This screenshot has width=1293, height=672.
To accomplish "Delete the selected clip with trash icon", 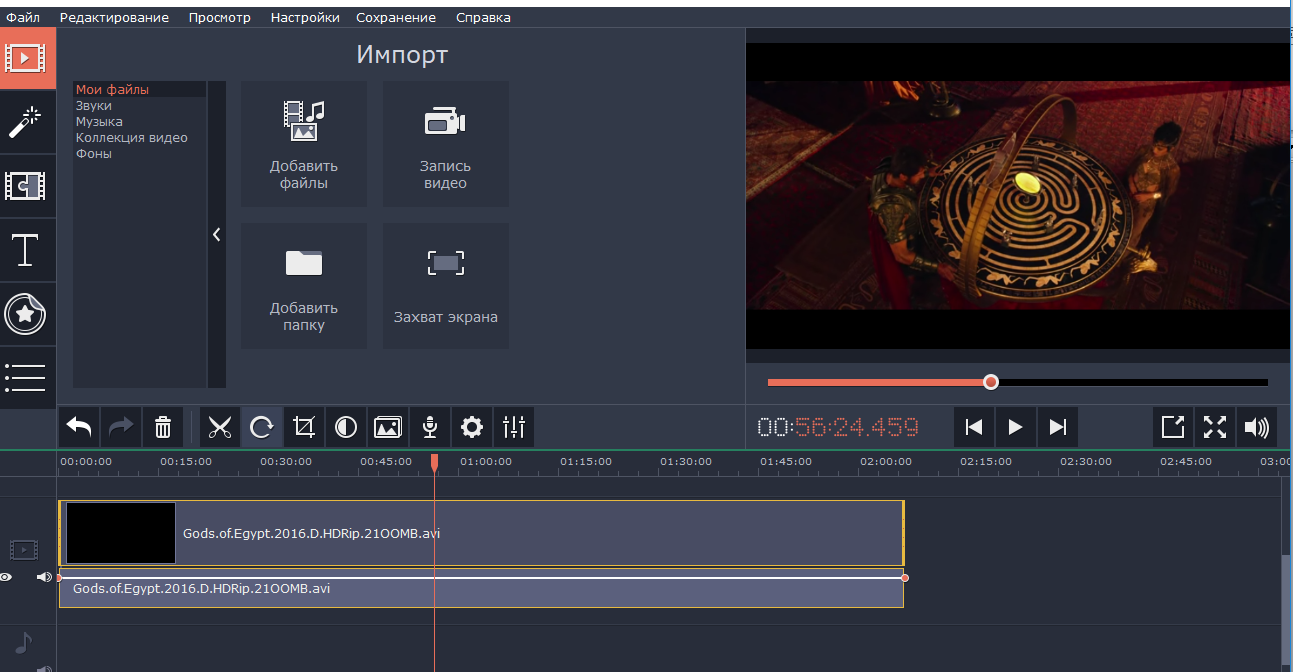I will click(x=163, y=428).
